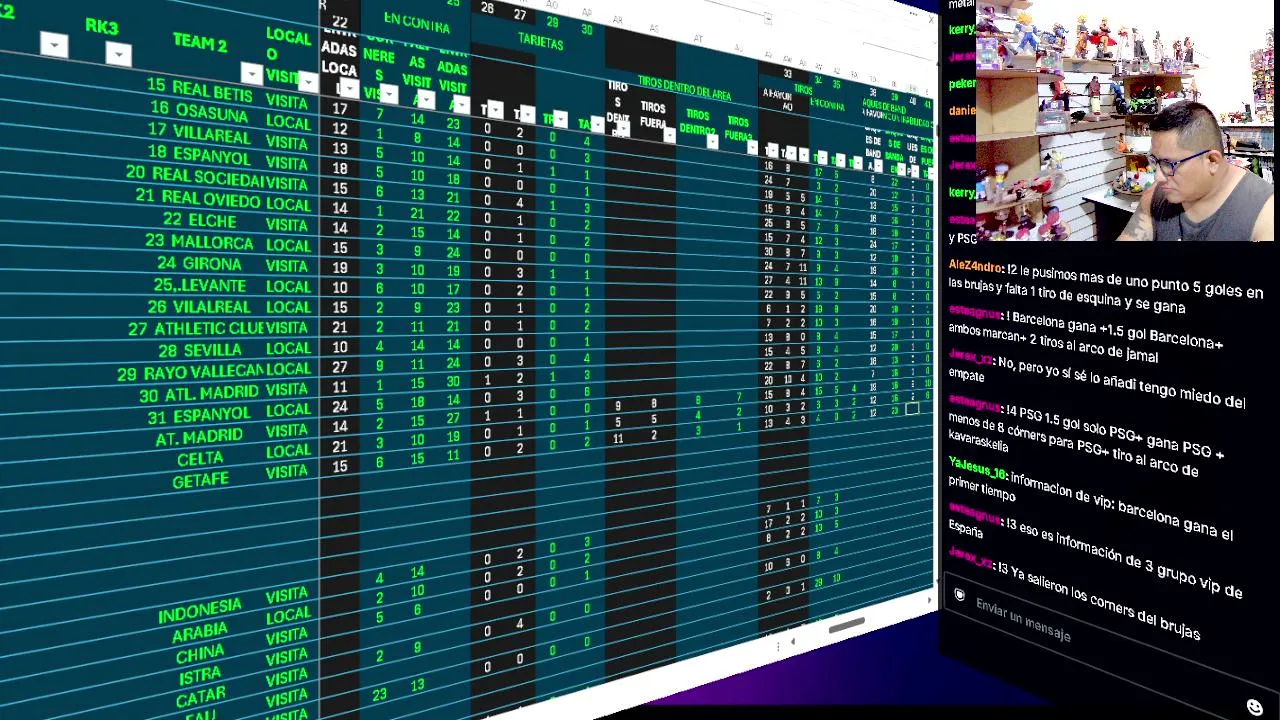Open the emoji picker in chat
Viewport: 1280px width, 720px height.
point(1255,707)
